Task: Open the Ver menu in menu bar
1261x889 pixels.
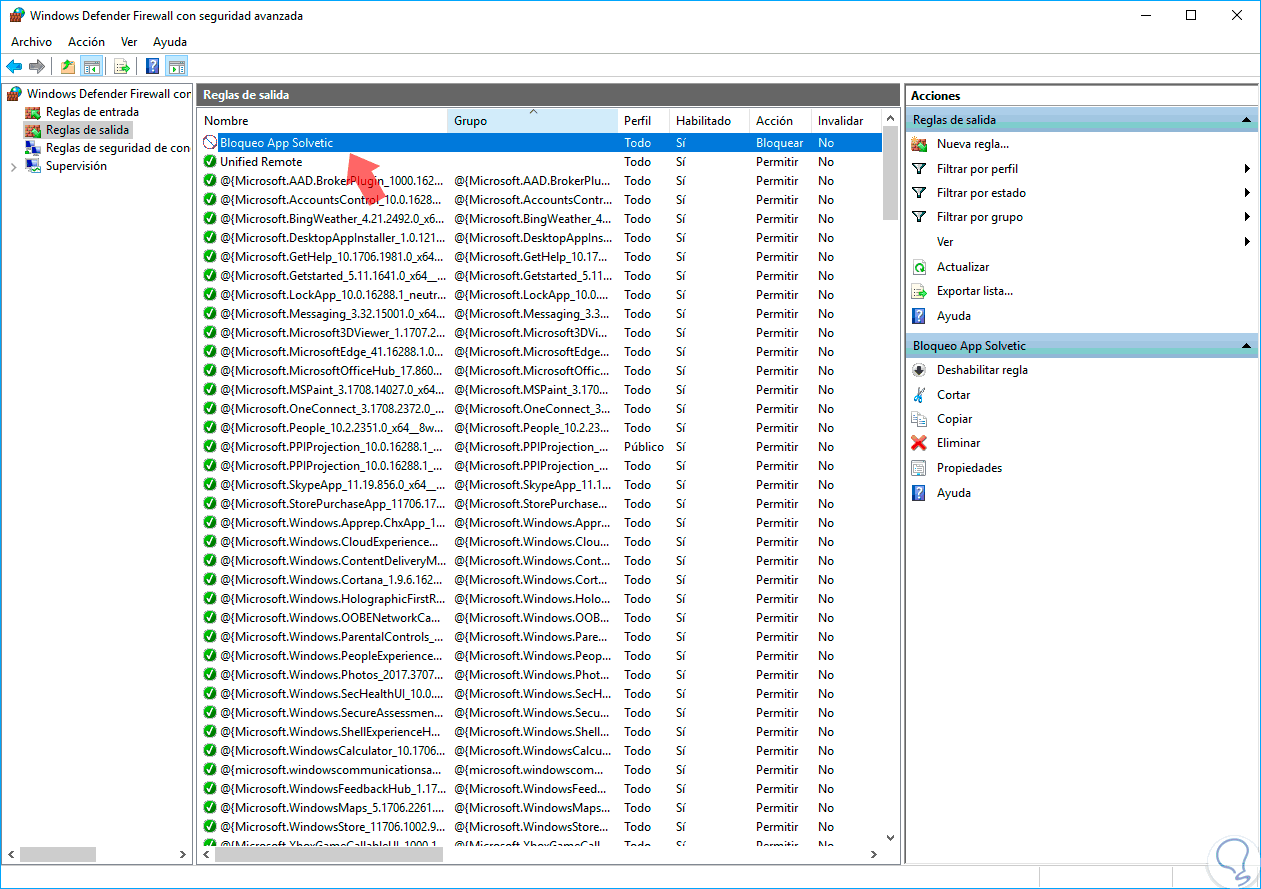Action: click(x=129, y=42)
